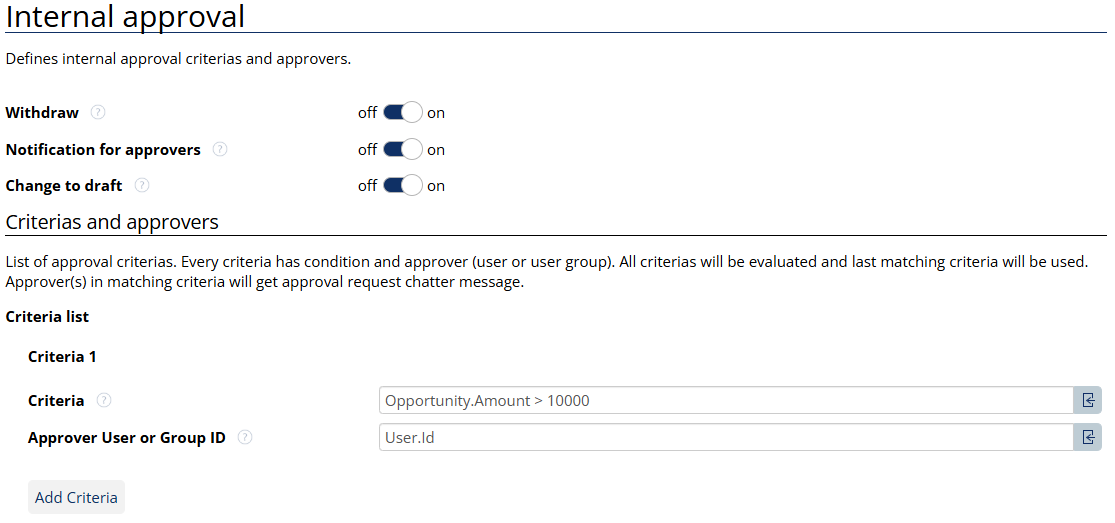
Task: Click the help icon beside the Criteria label
Action: click(x=104, y=401)
